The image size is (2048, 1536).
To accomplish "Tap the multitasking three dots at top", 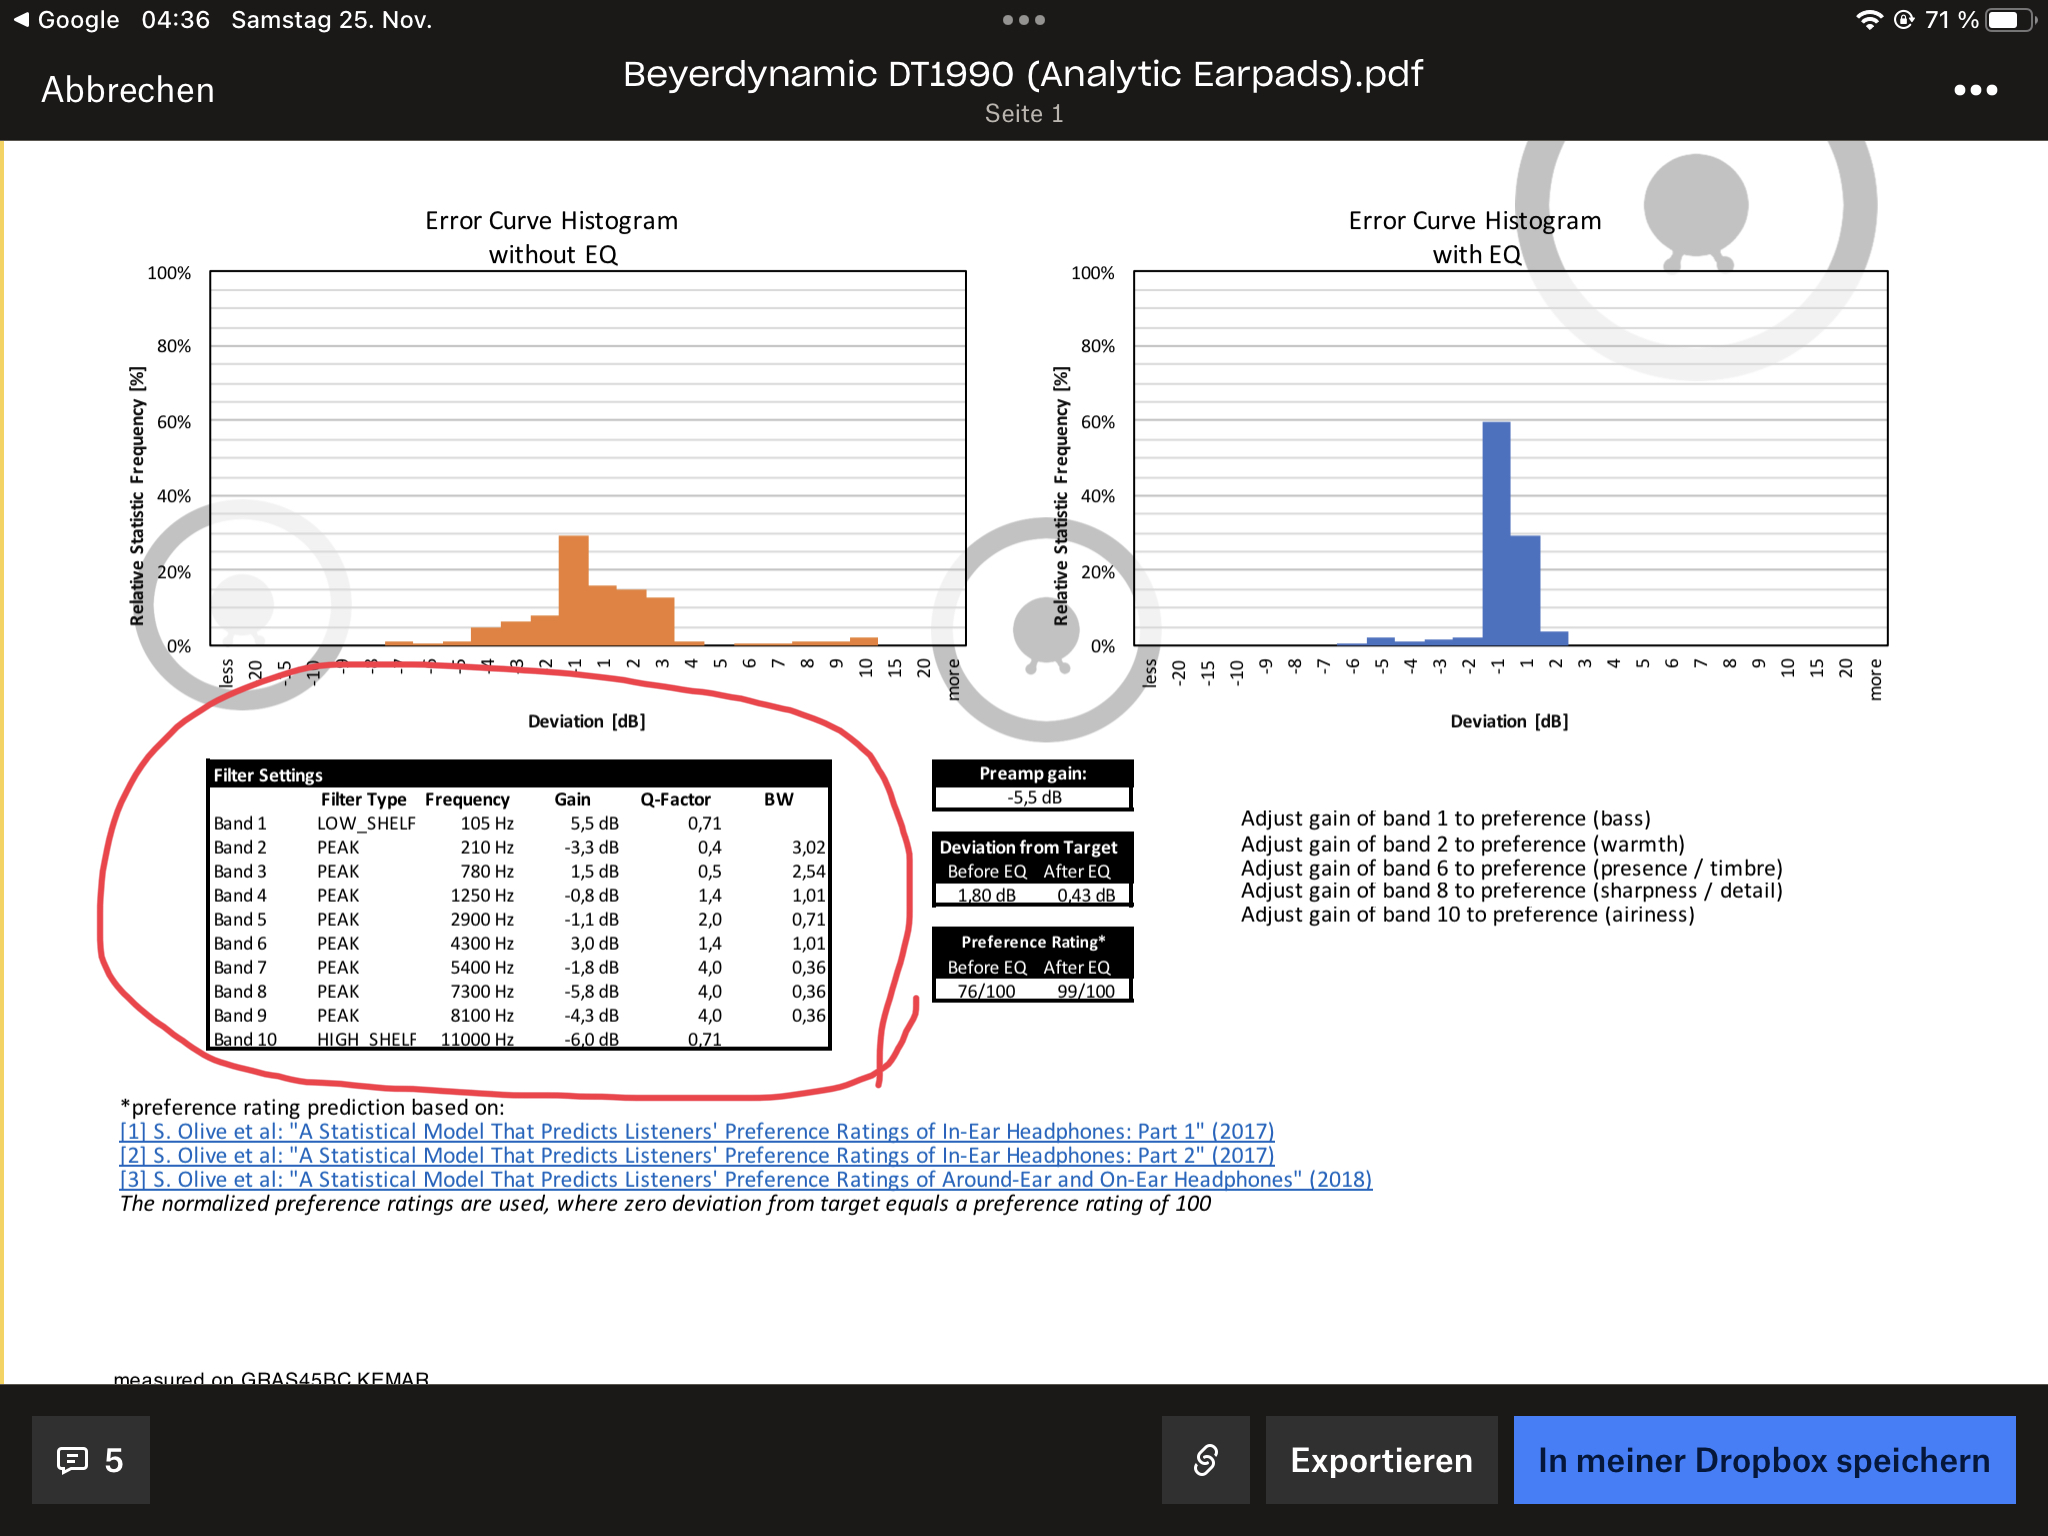I will click(1024, 20).
